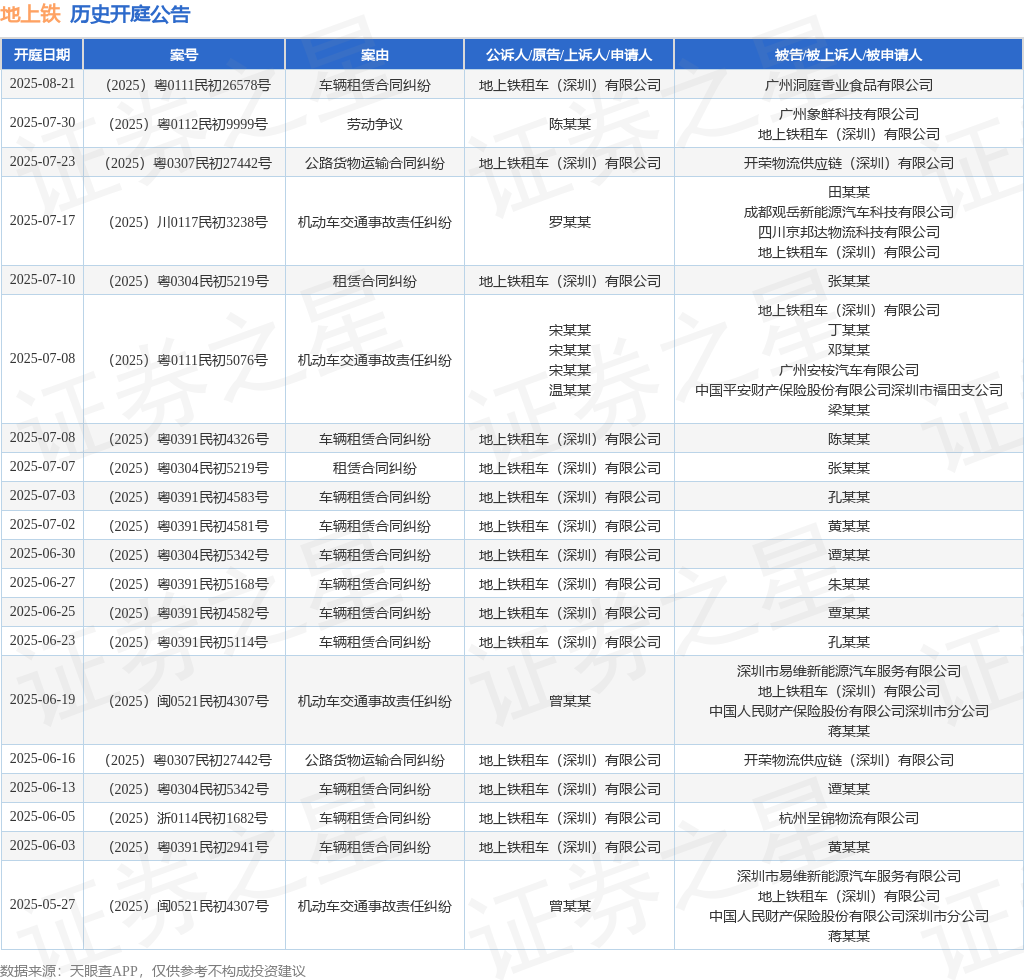Click case number 粤0391民初4326号
Image resolution: width=1024 pixels, height=980 pixels.
213,439
